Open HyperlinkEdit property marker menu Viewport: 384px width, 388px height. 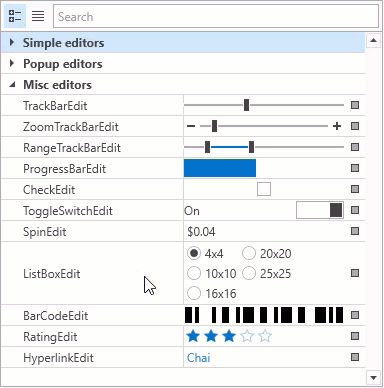(x=355, y=357)
